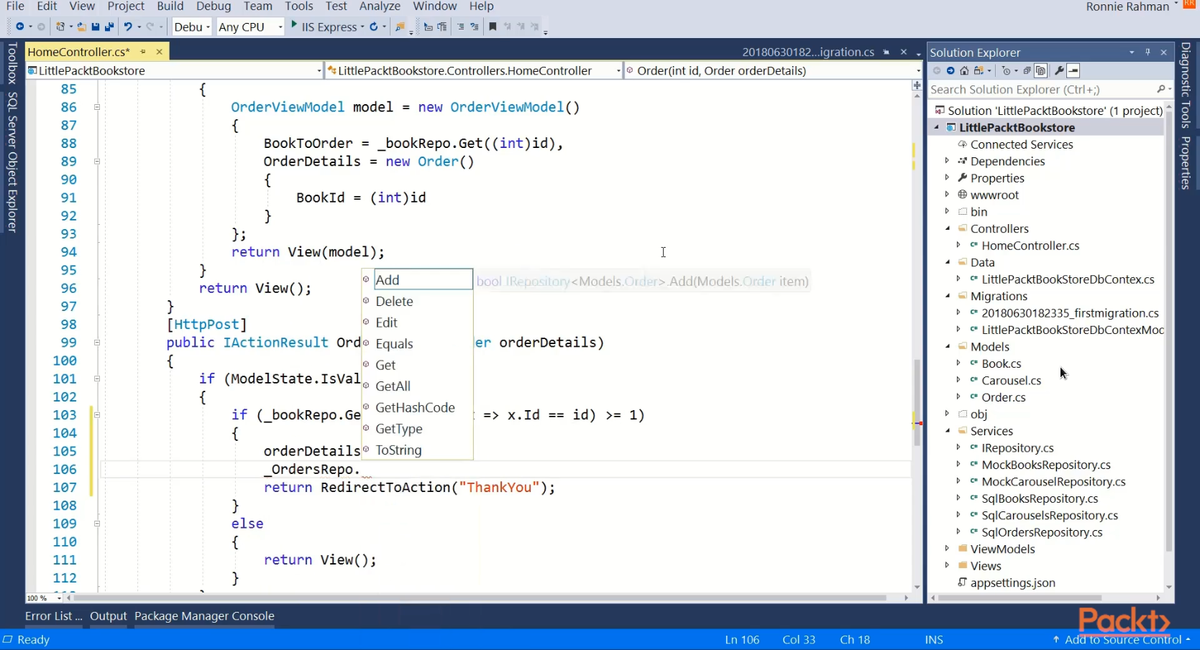Open SQL Server Object Explorer side tab
The image size is (1200, 650).
[x=12, y=162]
